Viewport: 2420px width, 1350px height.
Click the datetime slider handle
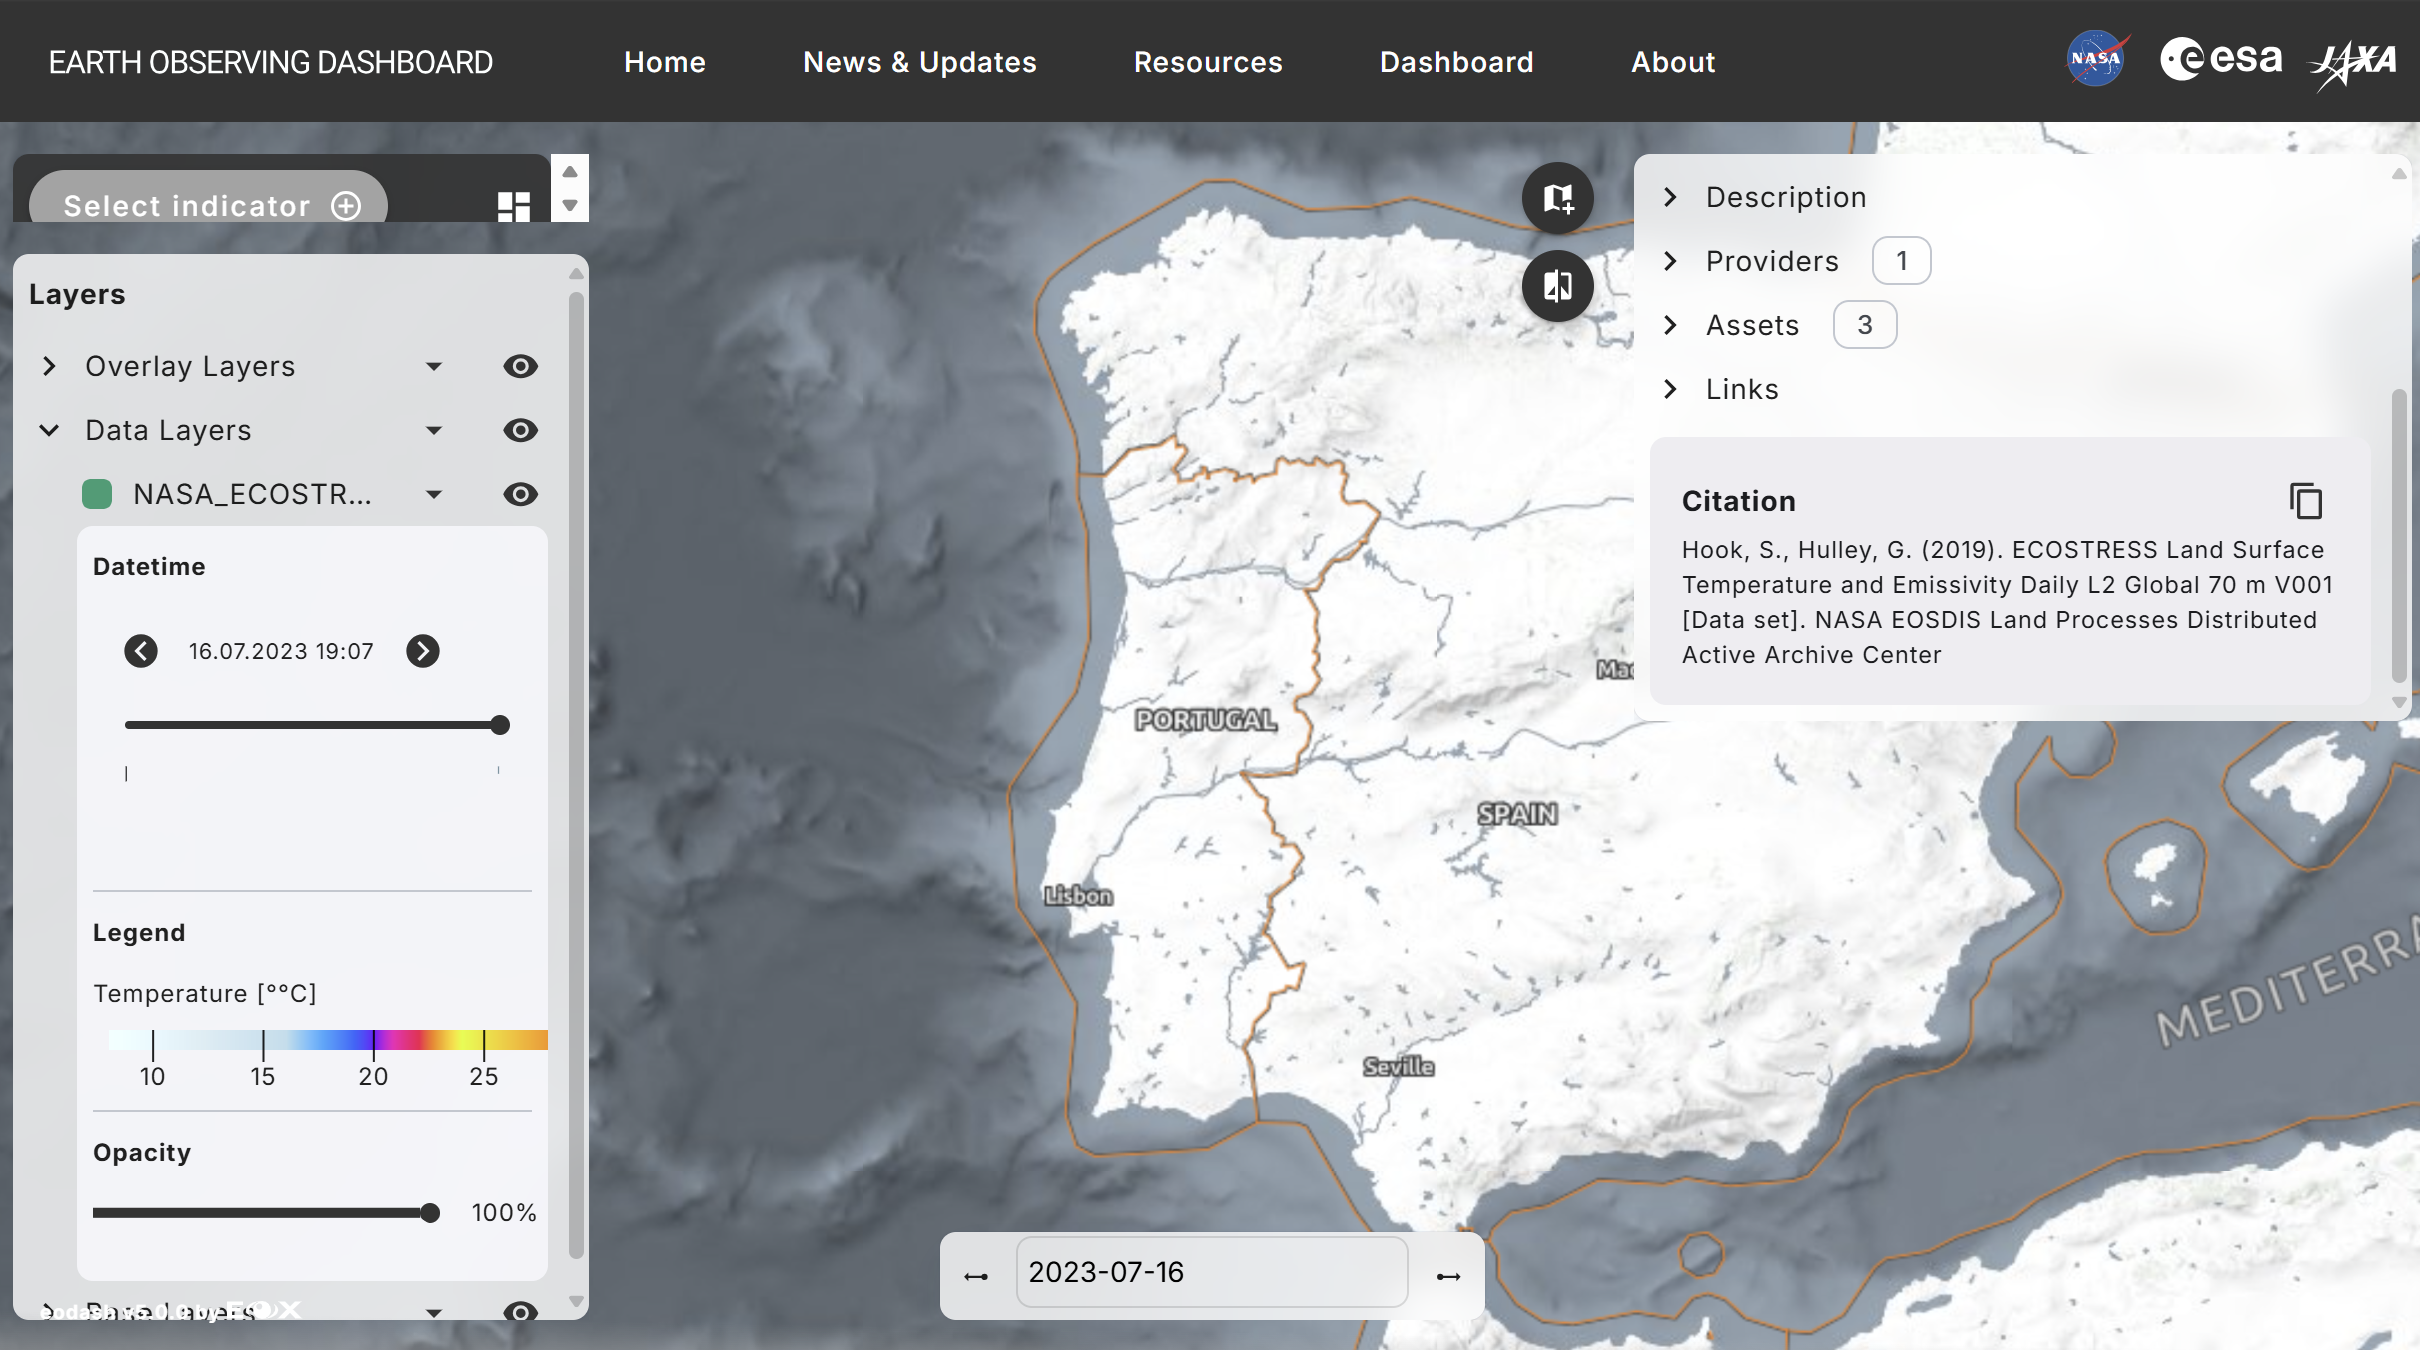[x=500, y=725]
